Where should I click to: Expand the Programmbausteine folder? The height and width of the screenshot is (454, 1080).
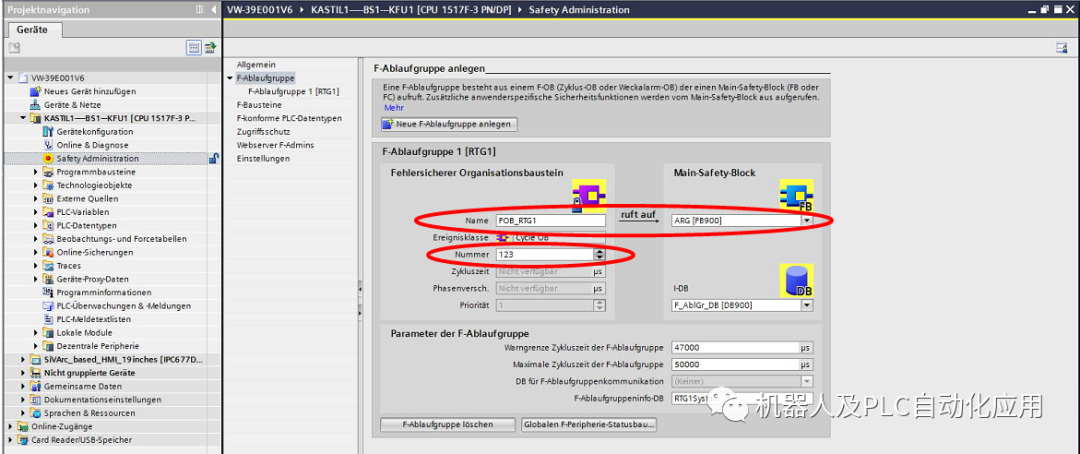pyautogui.click(x=36, y=172)
